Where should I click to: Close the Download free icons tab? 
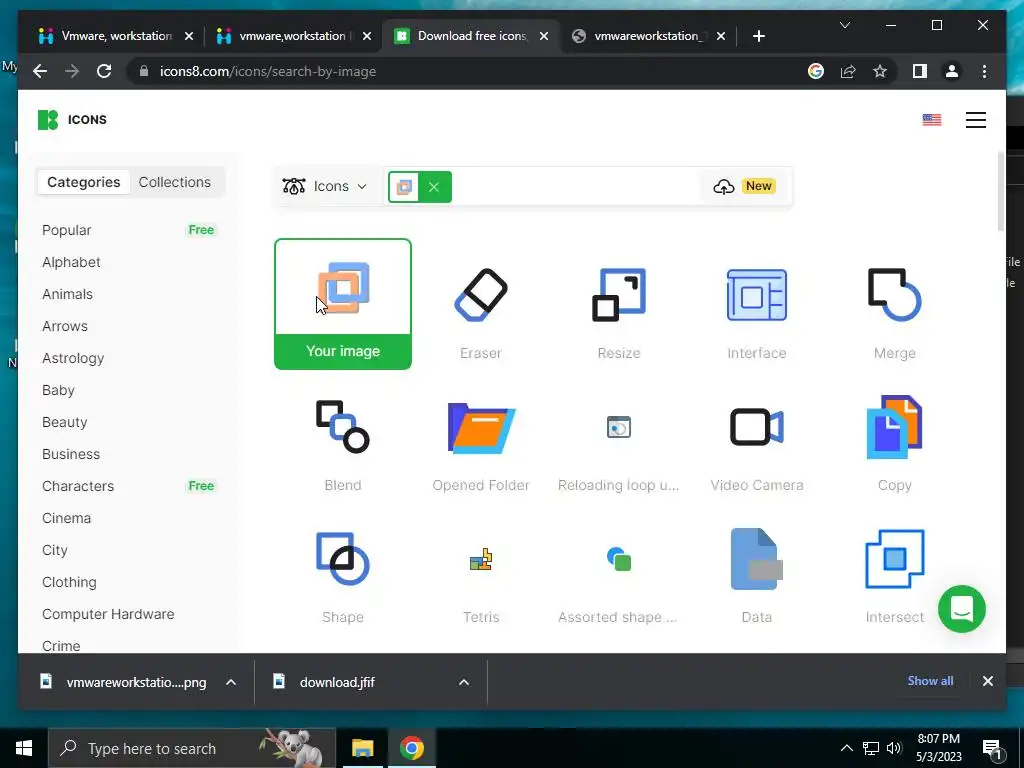tap(543, 37)
